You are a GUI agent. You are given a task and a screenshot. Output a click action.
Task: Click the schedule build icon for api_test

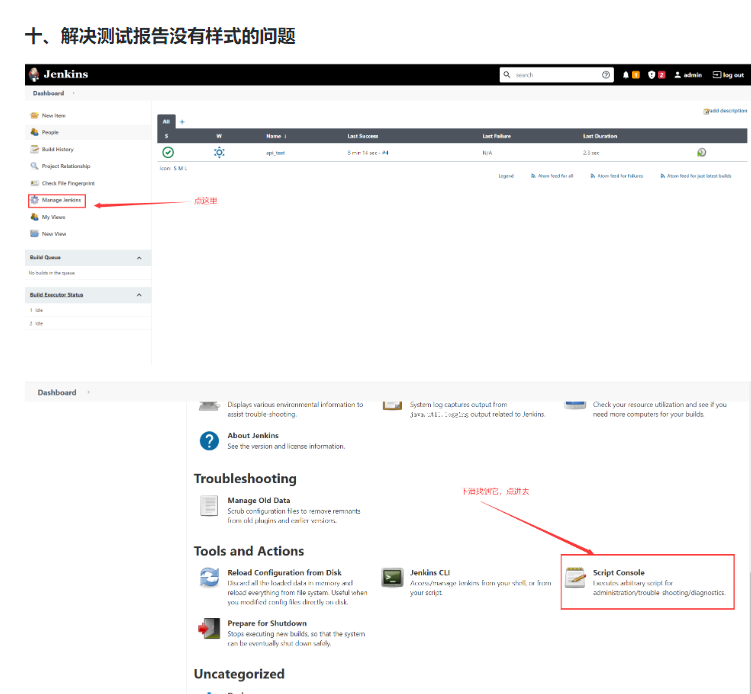tap(701, 152)
